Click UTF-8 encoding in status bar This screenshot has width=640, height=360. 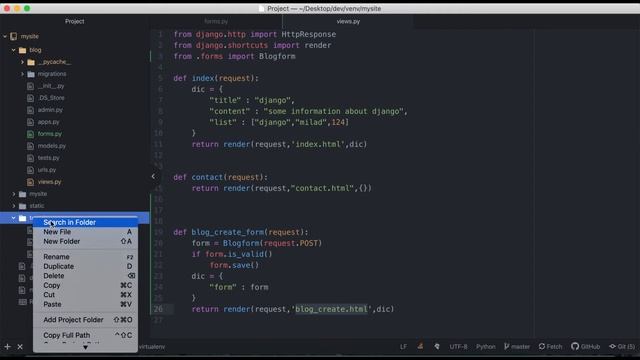pyautogui.click(x=458, y=347)
